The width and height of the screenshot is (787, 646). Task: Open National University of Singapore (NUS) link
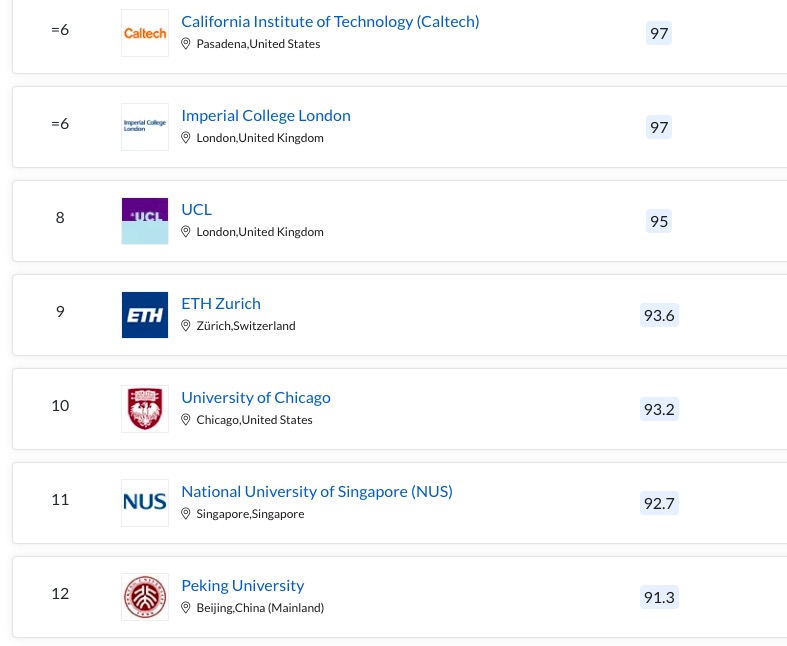tap(317, 492)
